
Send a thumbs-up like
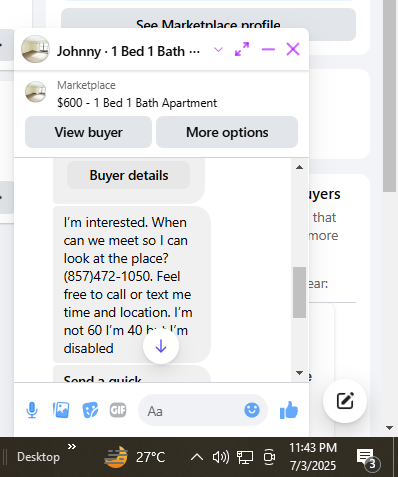point(289,410)
